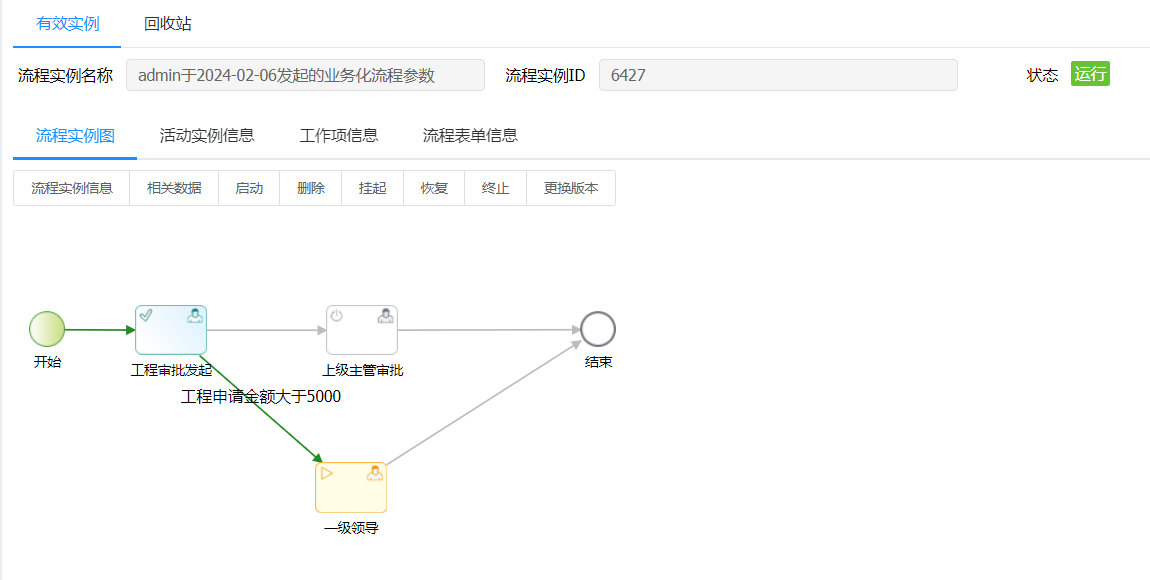Viewport: 1150px width, 580px height.
Task: Click the checkmark icon on 工程审批发起 node
Action: [x=147, y=313]
